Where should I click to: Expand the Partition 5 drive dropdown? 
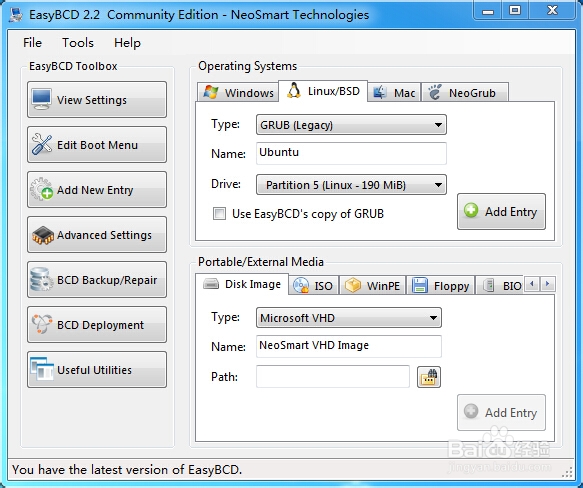pos(351,184)
